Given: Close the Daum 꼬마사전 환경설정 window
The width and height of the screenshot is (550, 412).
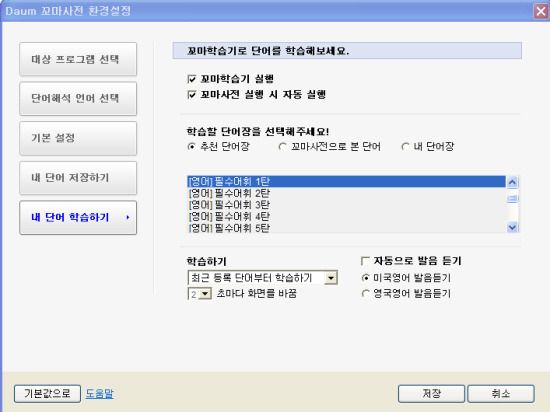Looking at the screenshot, I should click(x=541, y=11).
